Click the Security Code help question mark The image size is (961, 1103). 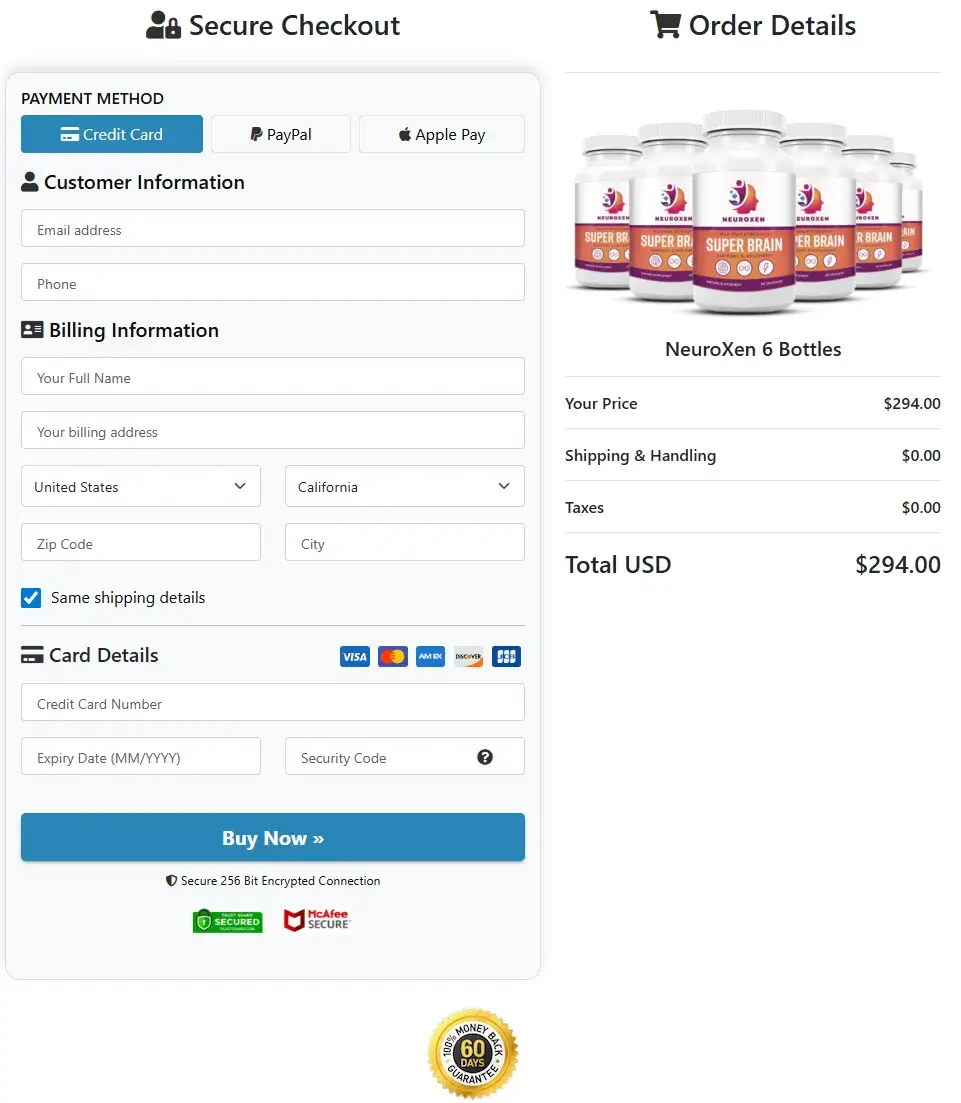(485, 757)
